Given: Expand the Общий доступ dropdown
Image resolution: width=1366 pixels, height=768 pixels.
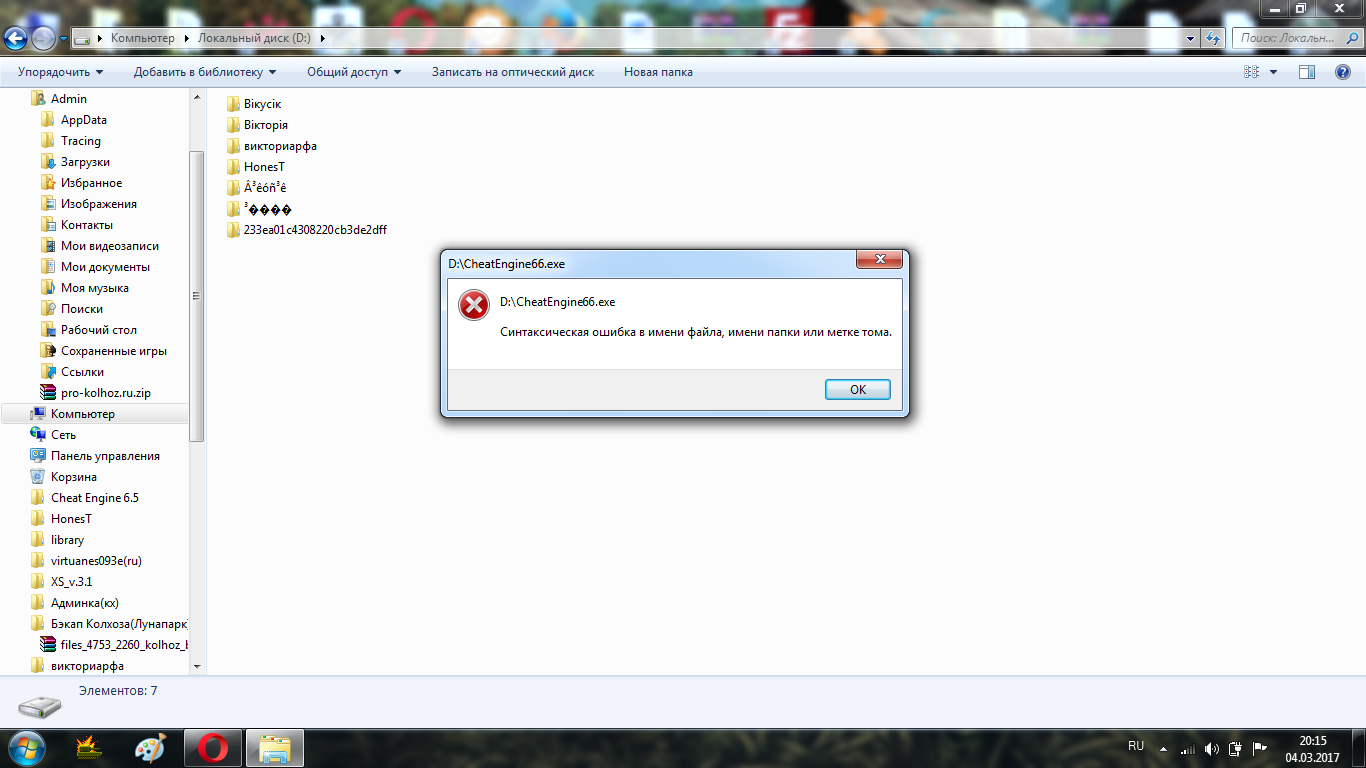Looking at the screenshot, I should 354,72.
